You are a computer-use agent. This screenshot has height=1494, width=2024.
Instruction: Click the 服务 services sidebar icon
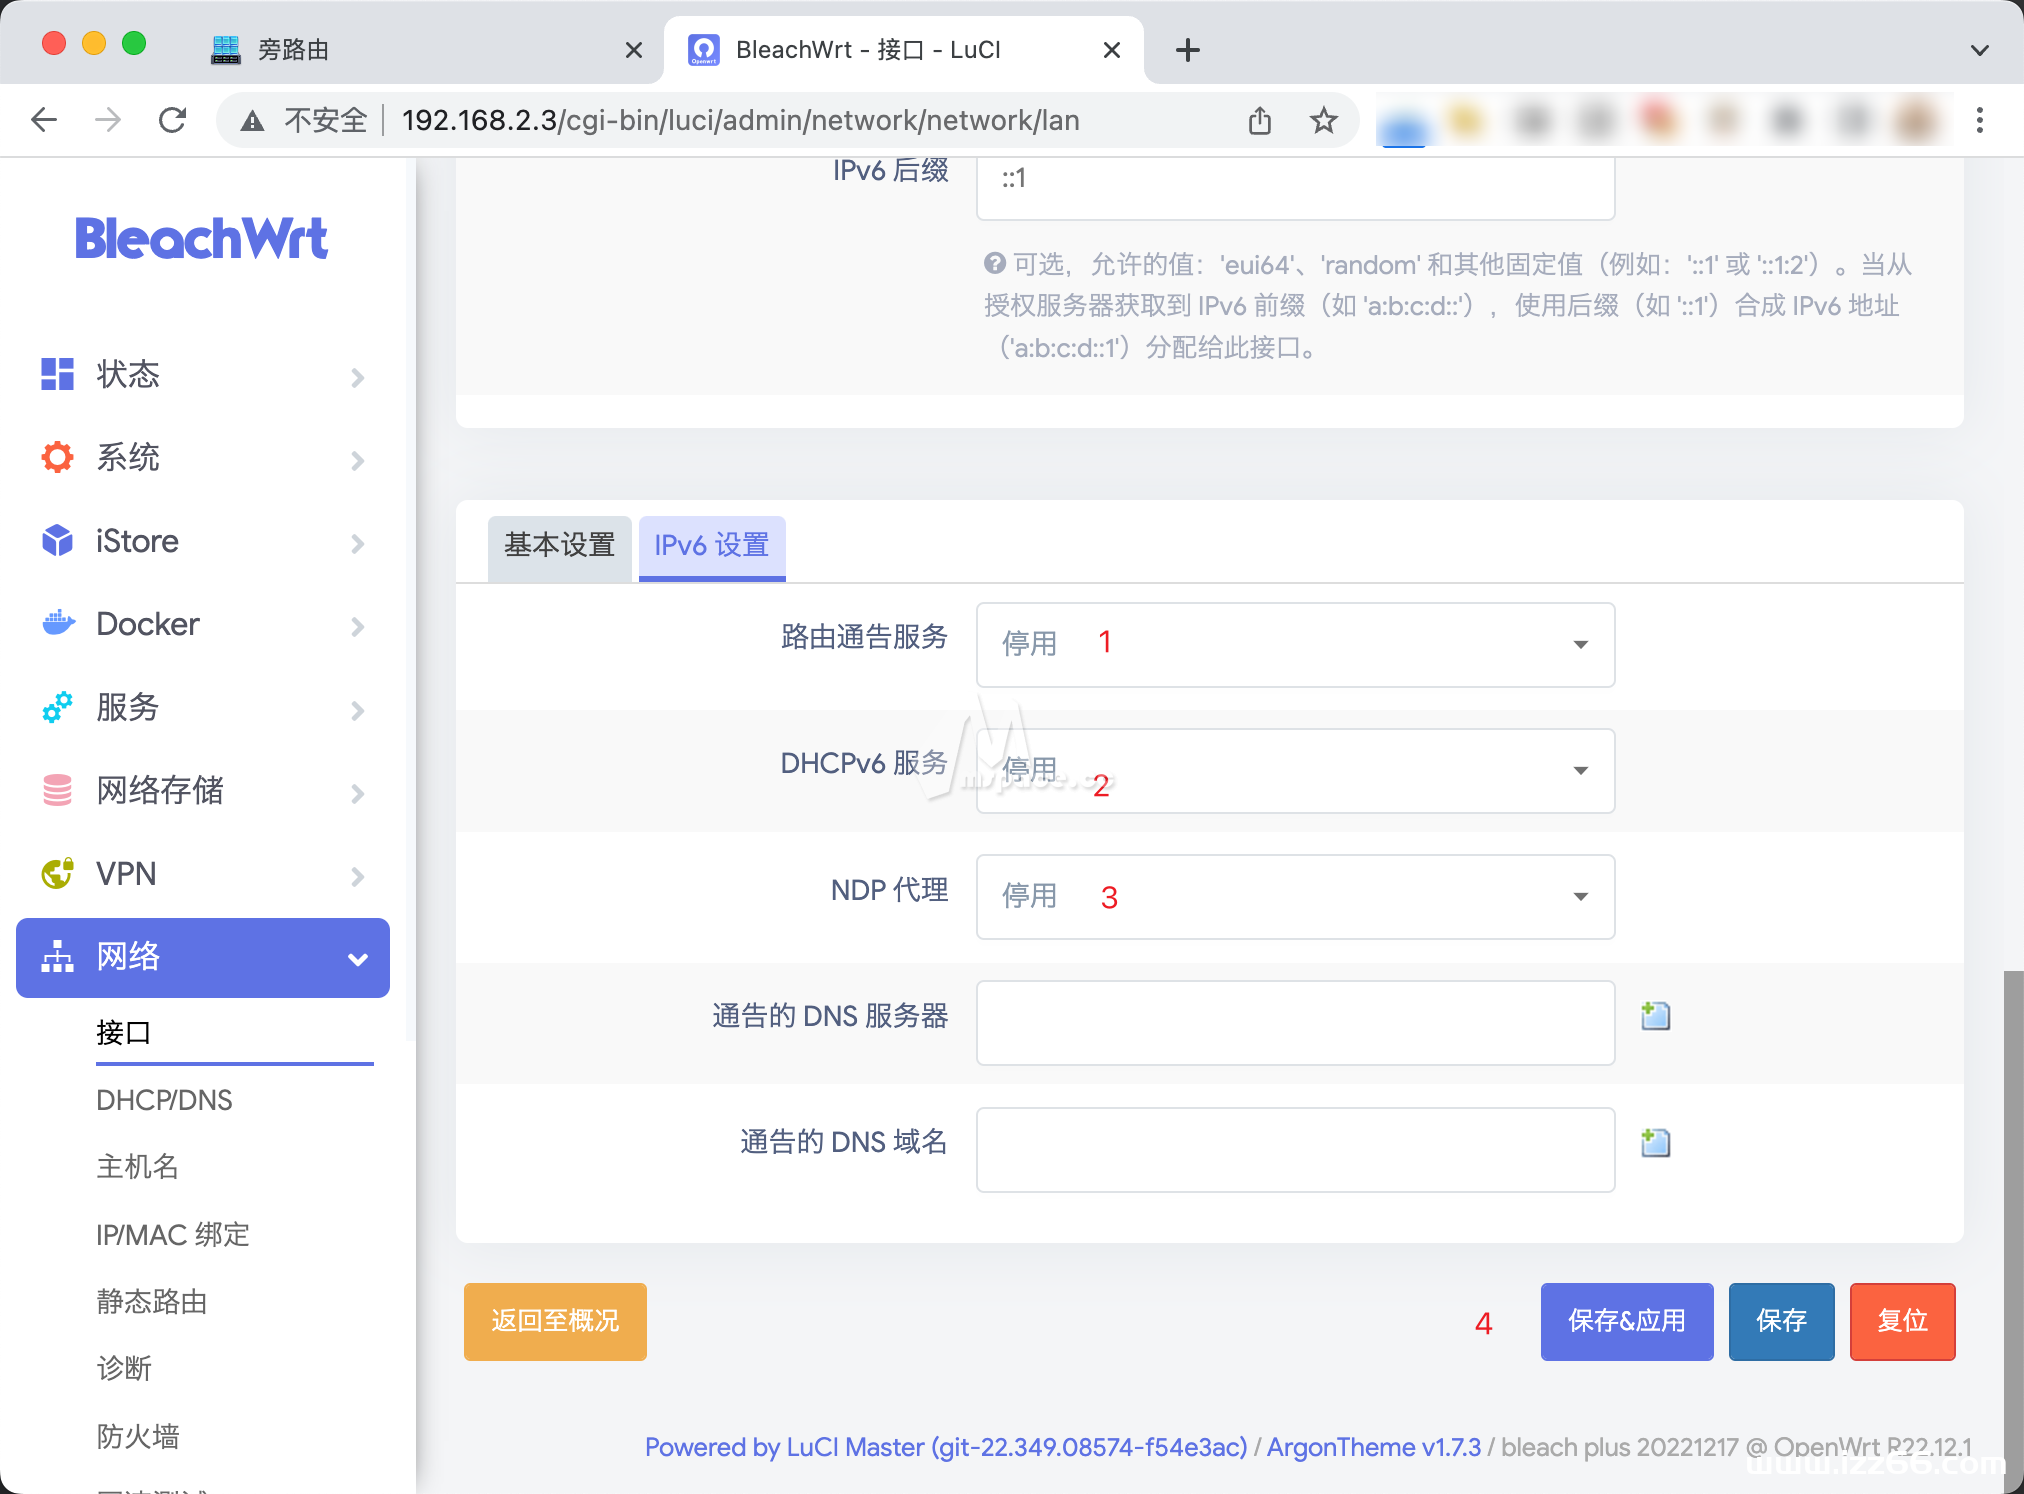(57, 707)
